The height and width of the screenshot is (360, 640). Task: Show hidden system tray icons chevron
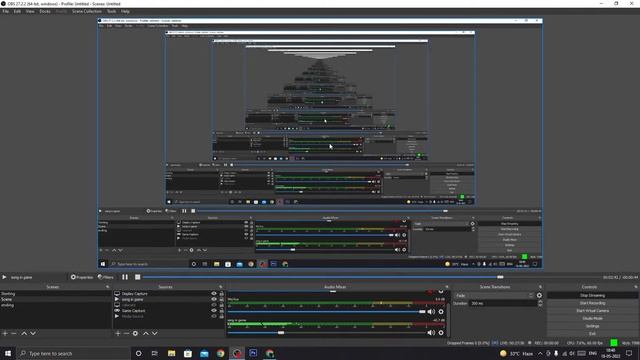(x=540, y=353)
